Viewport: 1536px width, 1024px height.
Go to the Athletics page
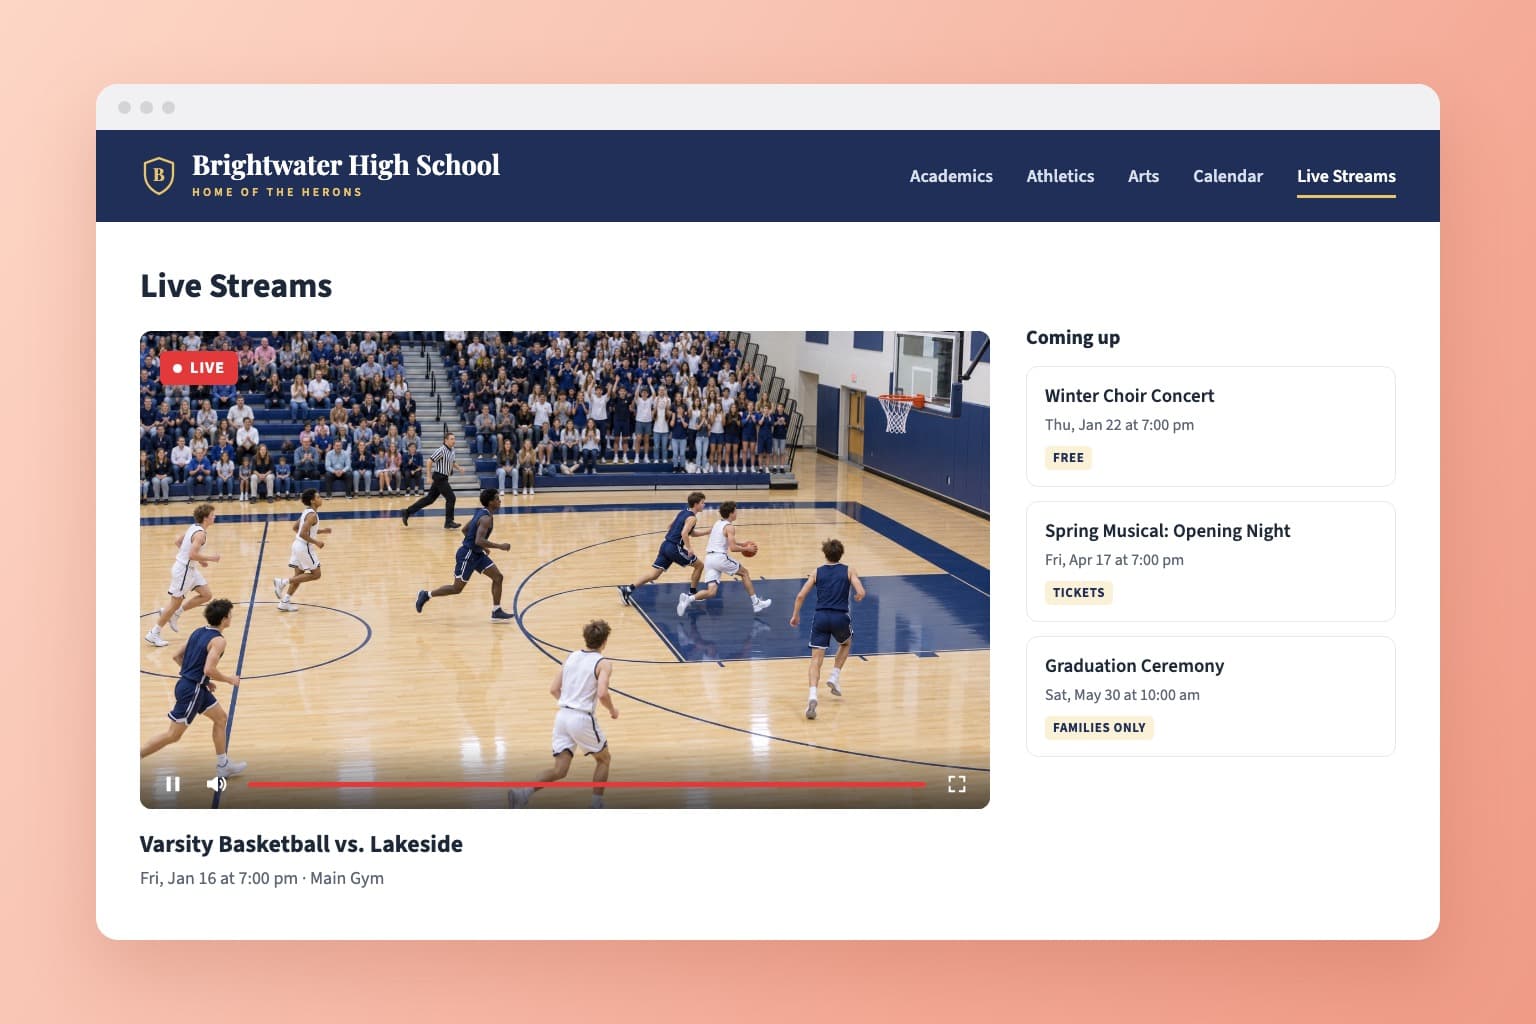pyautogui.click(x=1060, y=176)
